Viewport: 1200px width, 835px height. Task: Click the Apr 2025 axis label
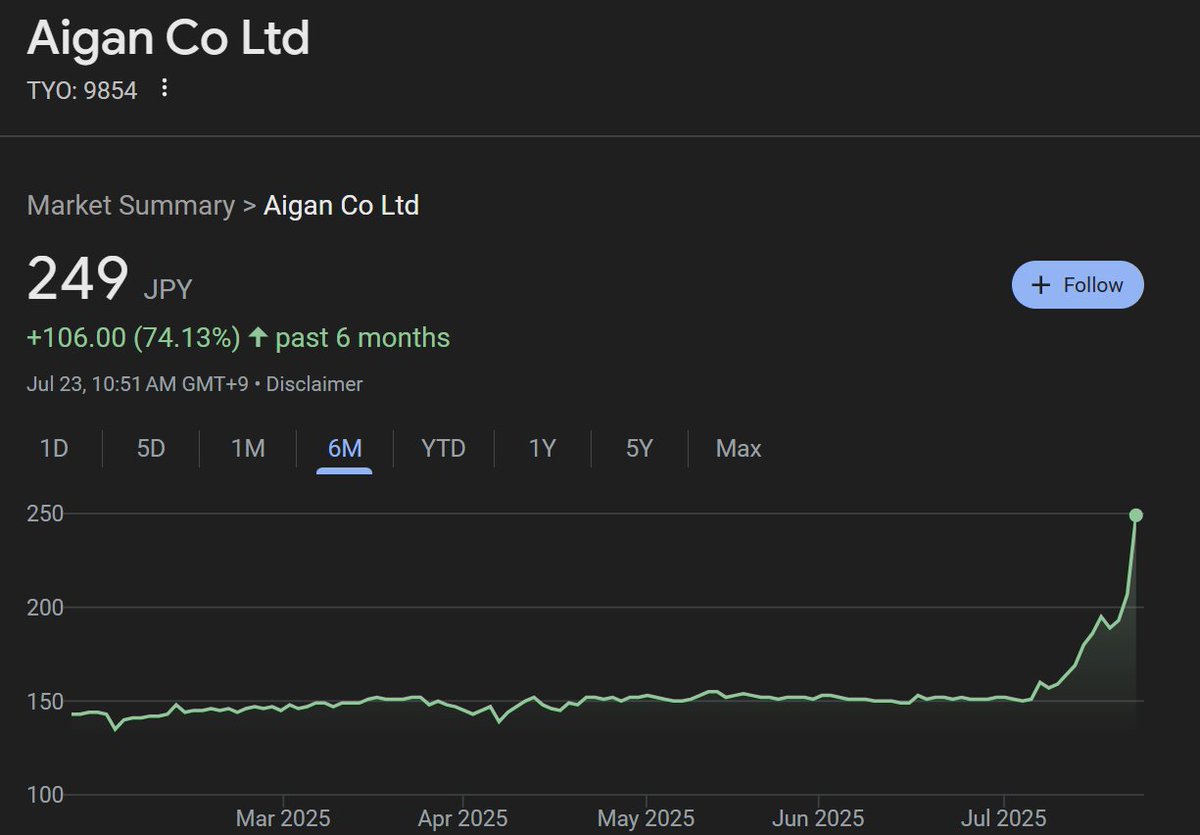[x=463, y=818]
